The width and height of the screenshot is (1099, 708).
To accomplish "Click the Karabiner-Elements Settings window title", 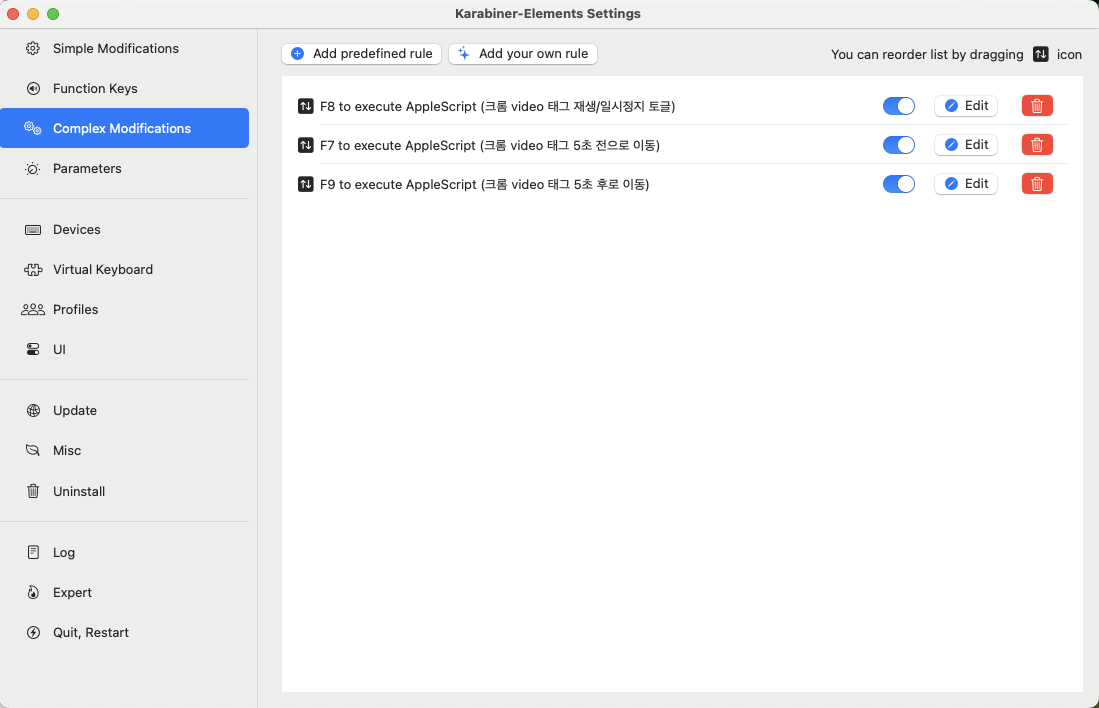I will point(548,13).
